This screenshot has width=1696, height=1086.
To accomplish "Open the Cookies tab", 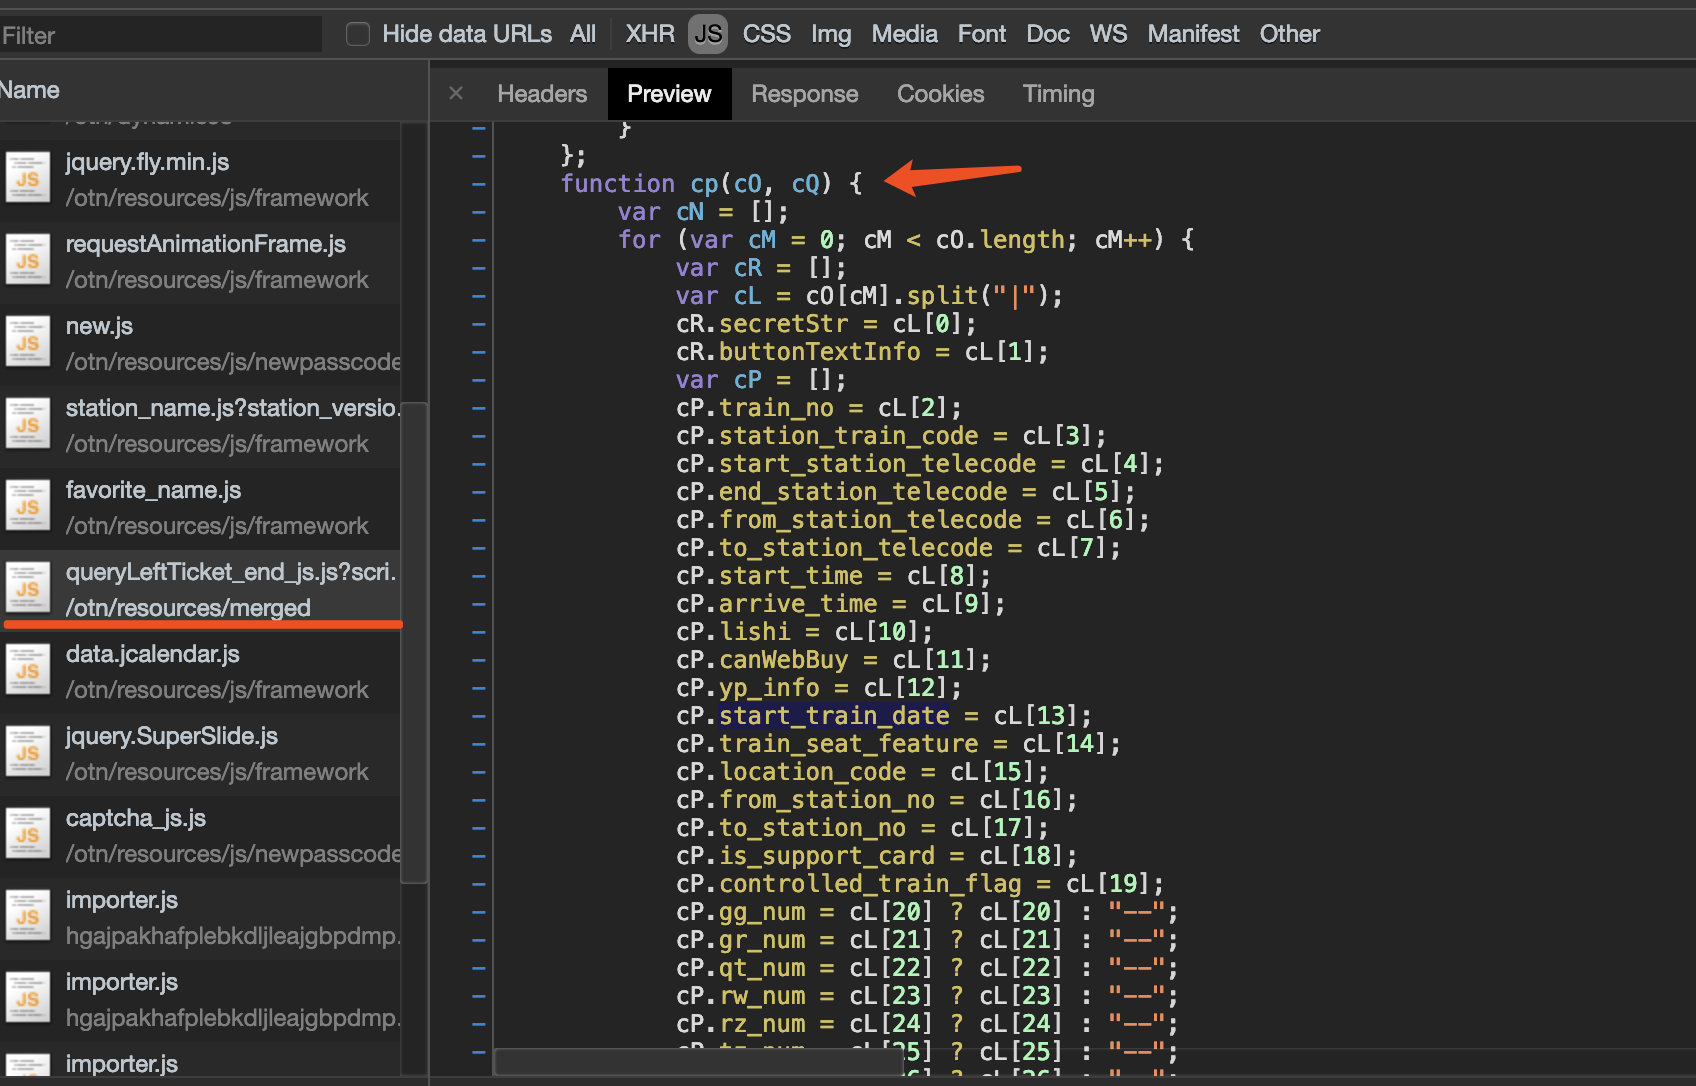I will (941, 94).
